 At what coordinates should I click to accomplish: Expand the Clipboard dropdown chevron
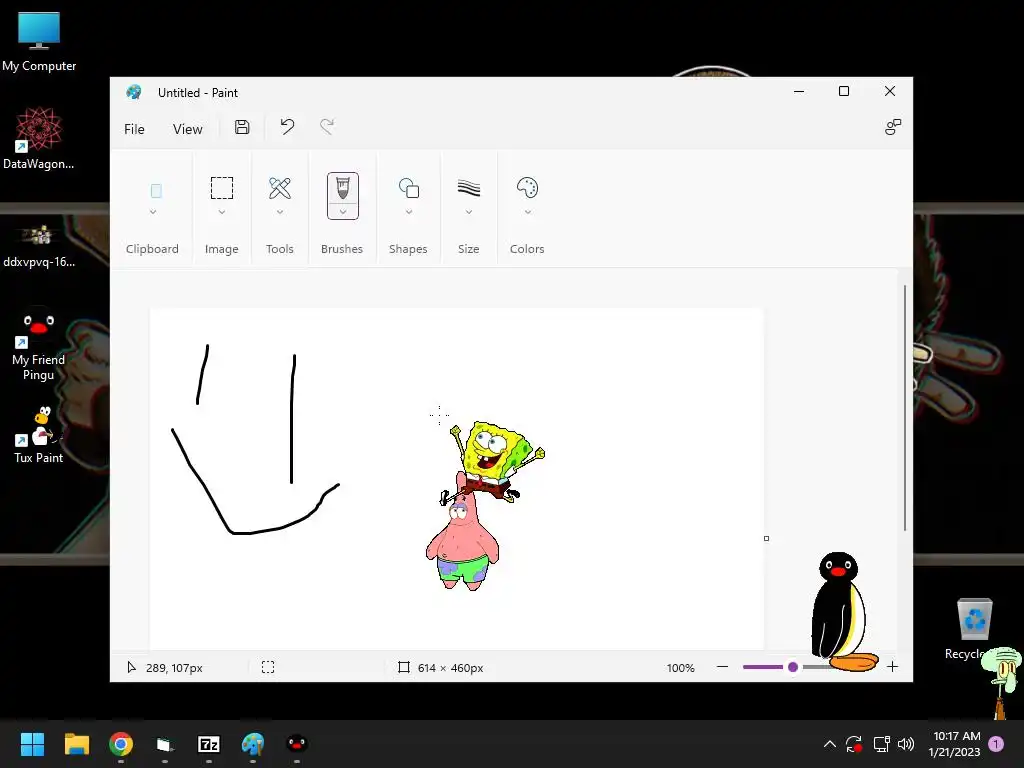coord(153,212)
